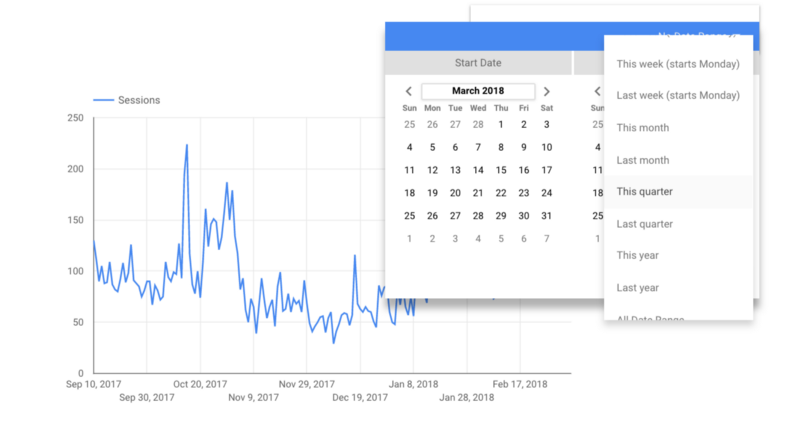The height and width of the screenshot is (445, 800).
Task: Select March 15 in the calendar
Action: (501, 170)
